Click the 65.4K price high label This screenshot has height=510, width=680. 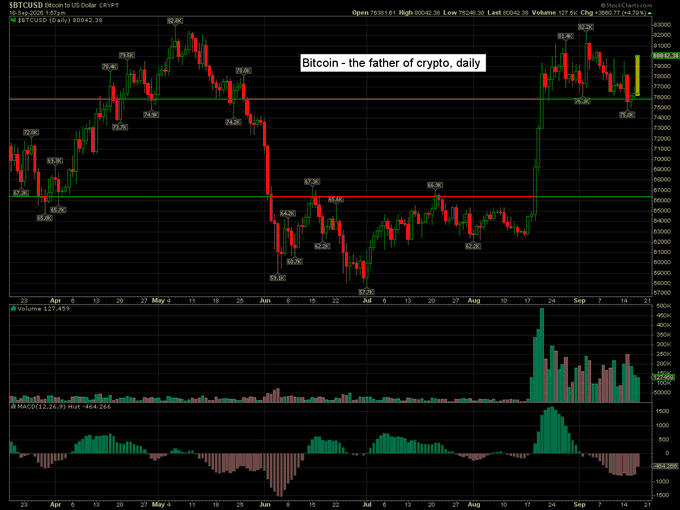[x=336, y=199]
